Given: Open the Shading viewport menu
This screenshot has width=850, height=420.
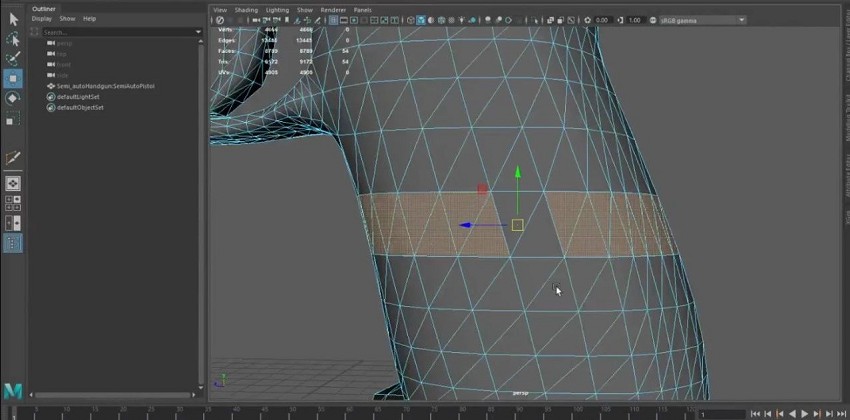Looking at the screenshot, I should pos(246,9).
